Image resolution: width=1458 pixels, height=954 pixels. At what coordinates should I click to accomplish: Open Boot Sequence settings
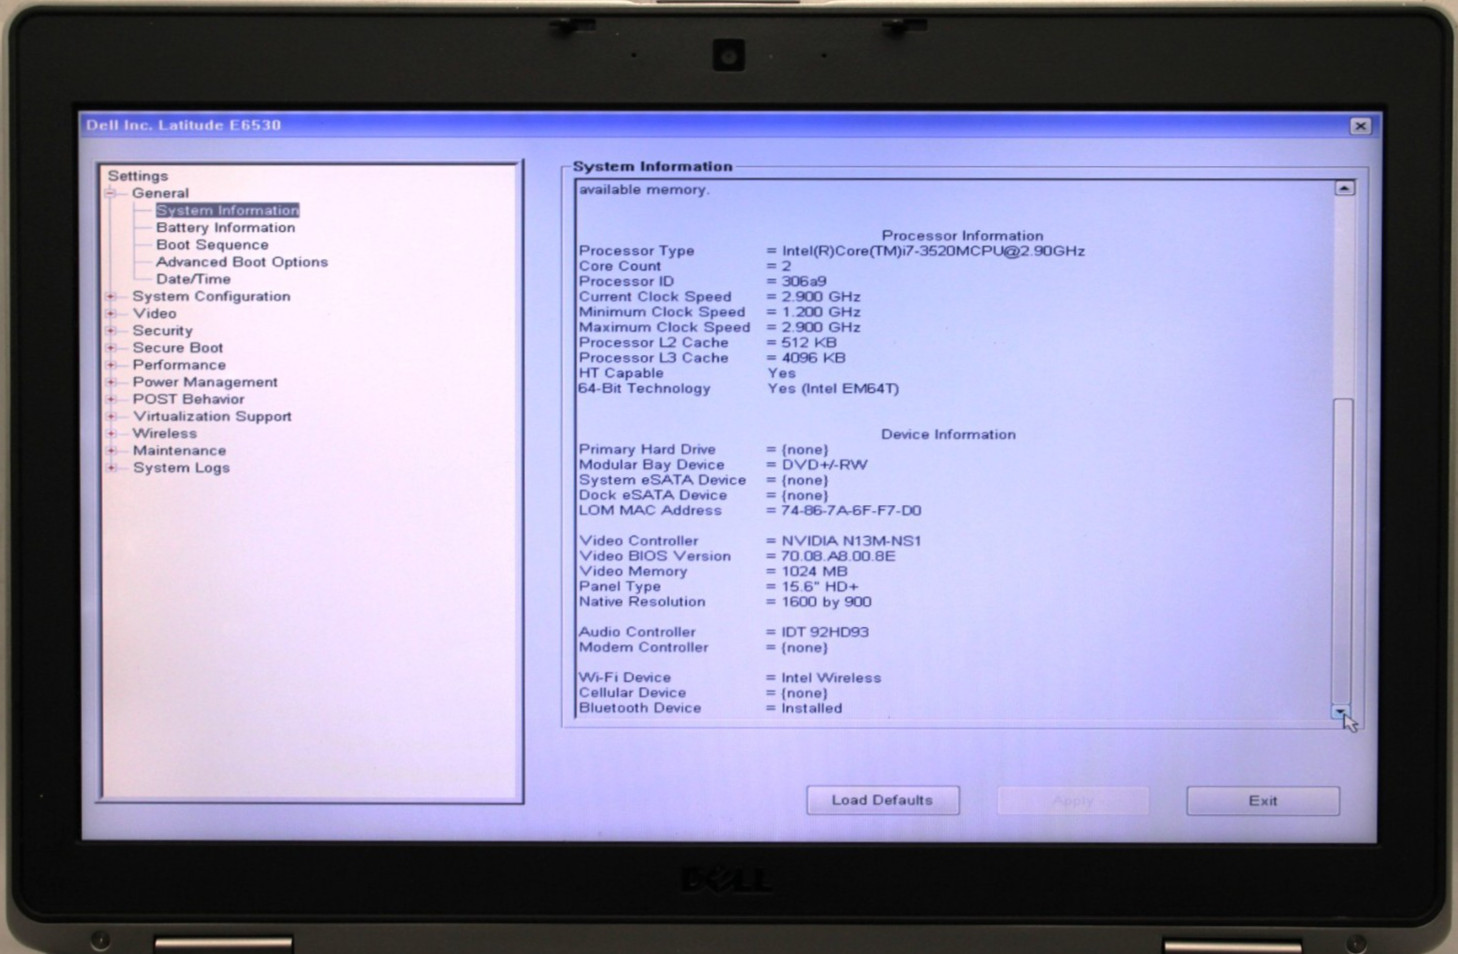(212, 245)
